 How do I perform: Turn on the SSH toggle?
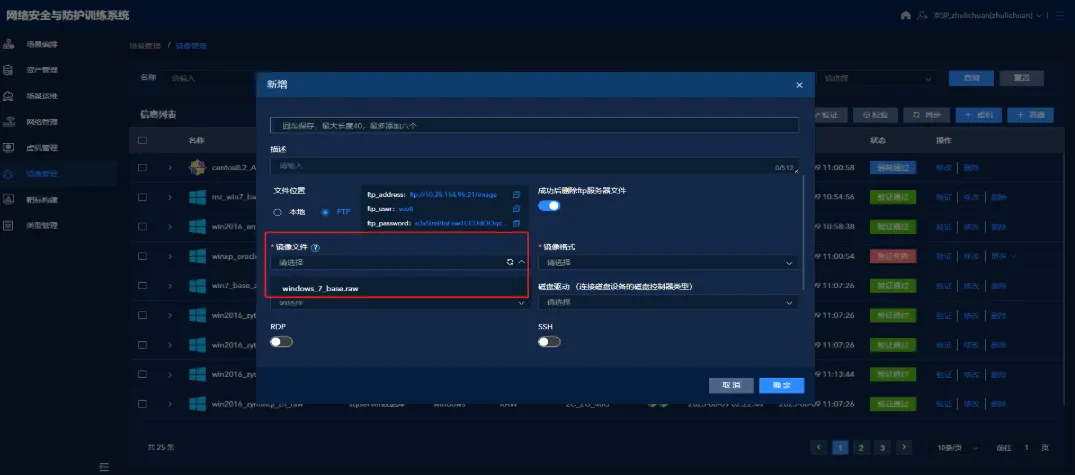549,342
